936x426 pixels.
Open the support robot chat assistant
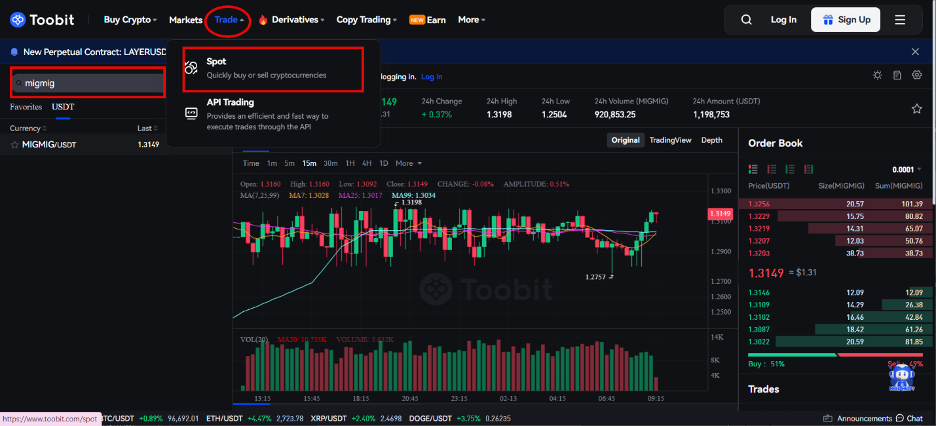[x=900, y=377]
